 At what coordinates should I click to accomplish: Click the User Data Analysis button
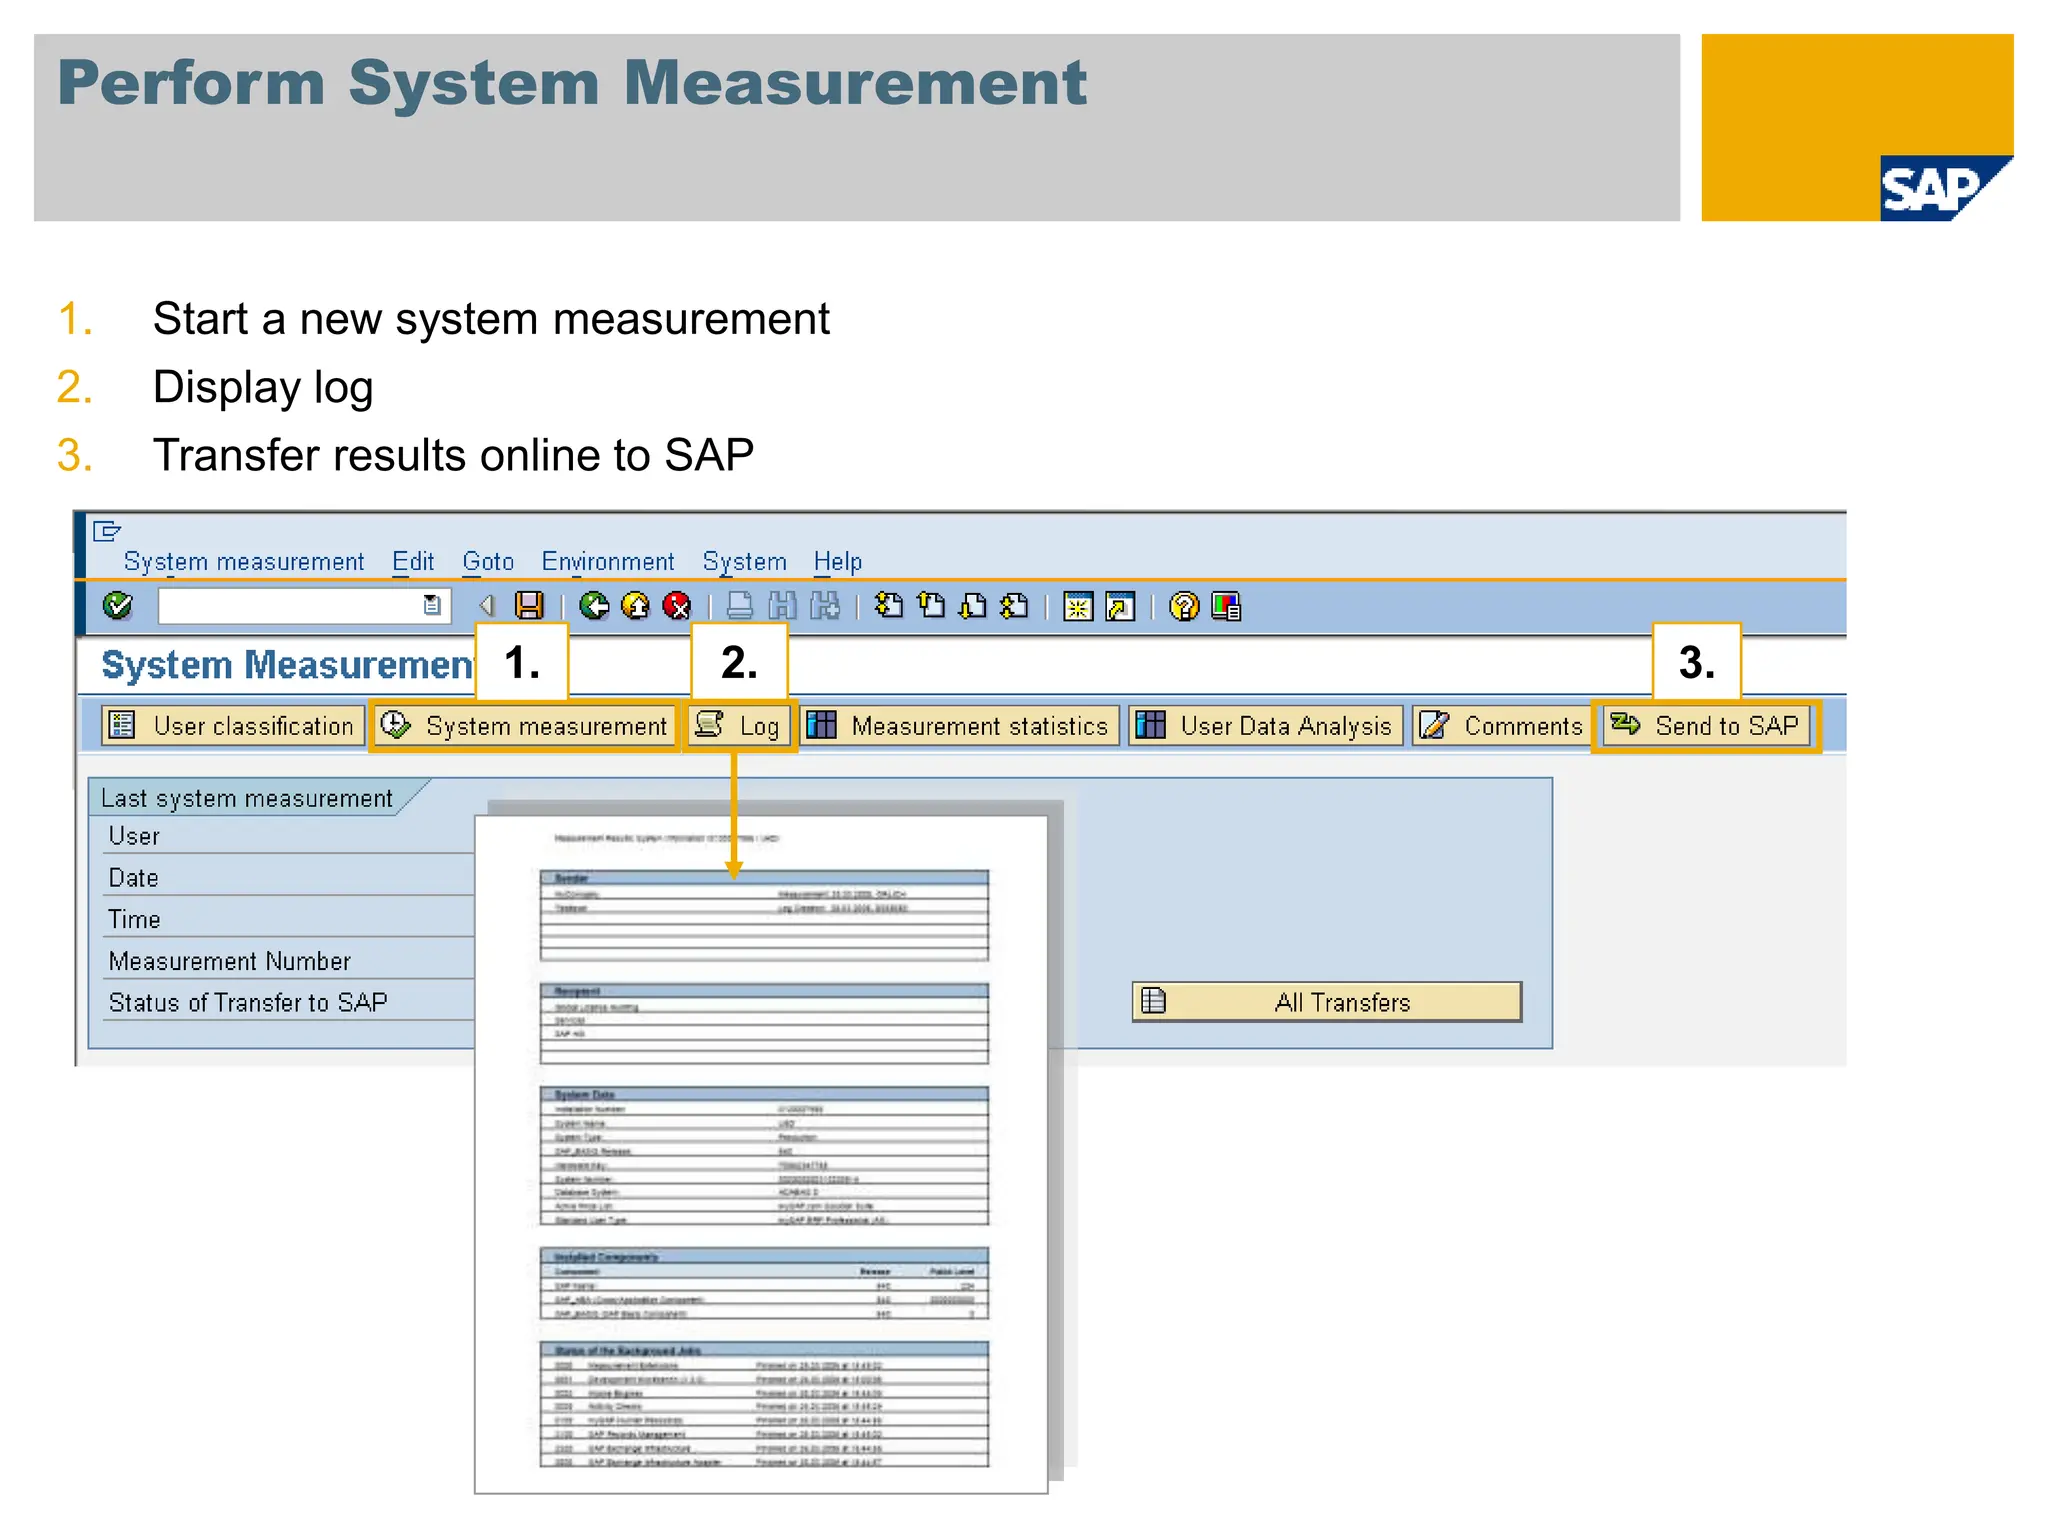(1266, 725)
